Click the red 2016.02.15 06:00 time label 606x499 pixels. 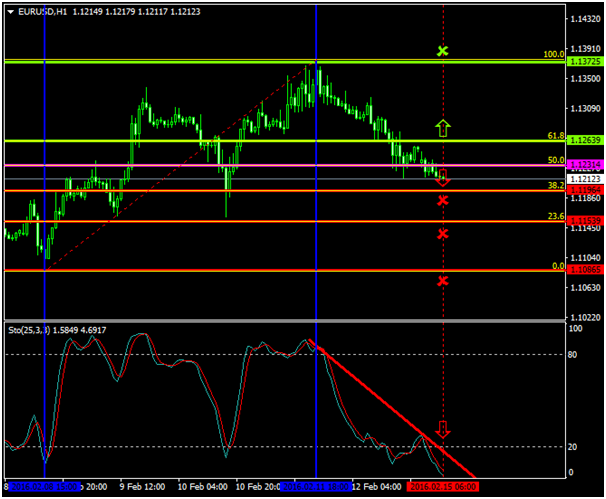click(x=442, y=487)
